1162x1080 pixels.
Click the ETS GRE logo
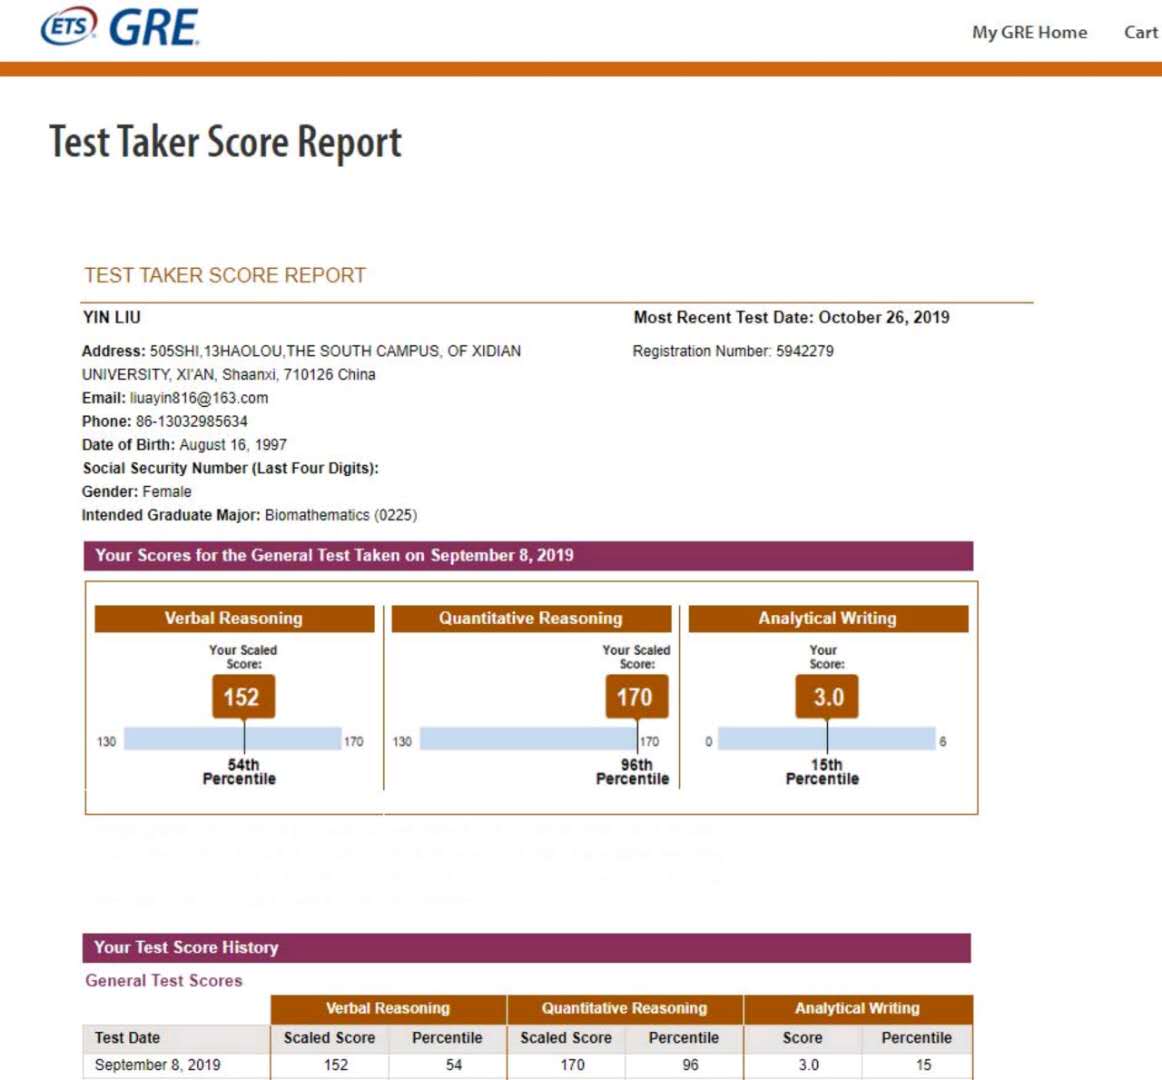point(120,28)
